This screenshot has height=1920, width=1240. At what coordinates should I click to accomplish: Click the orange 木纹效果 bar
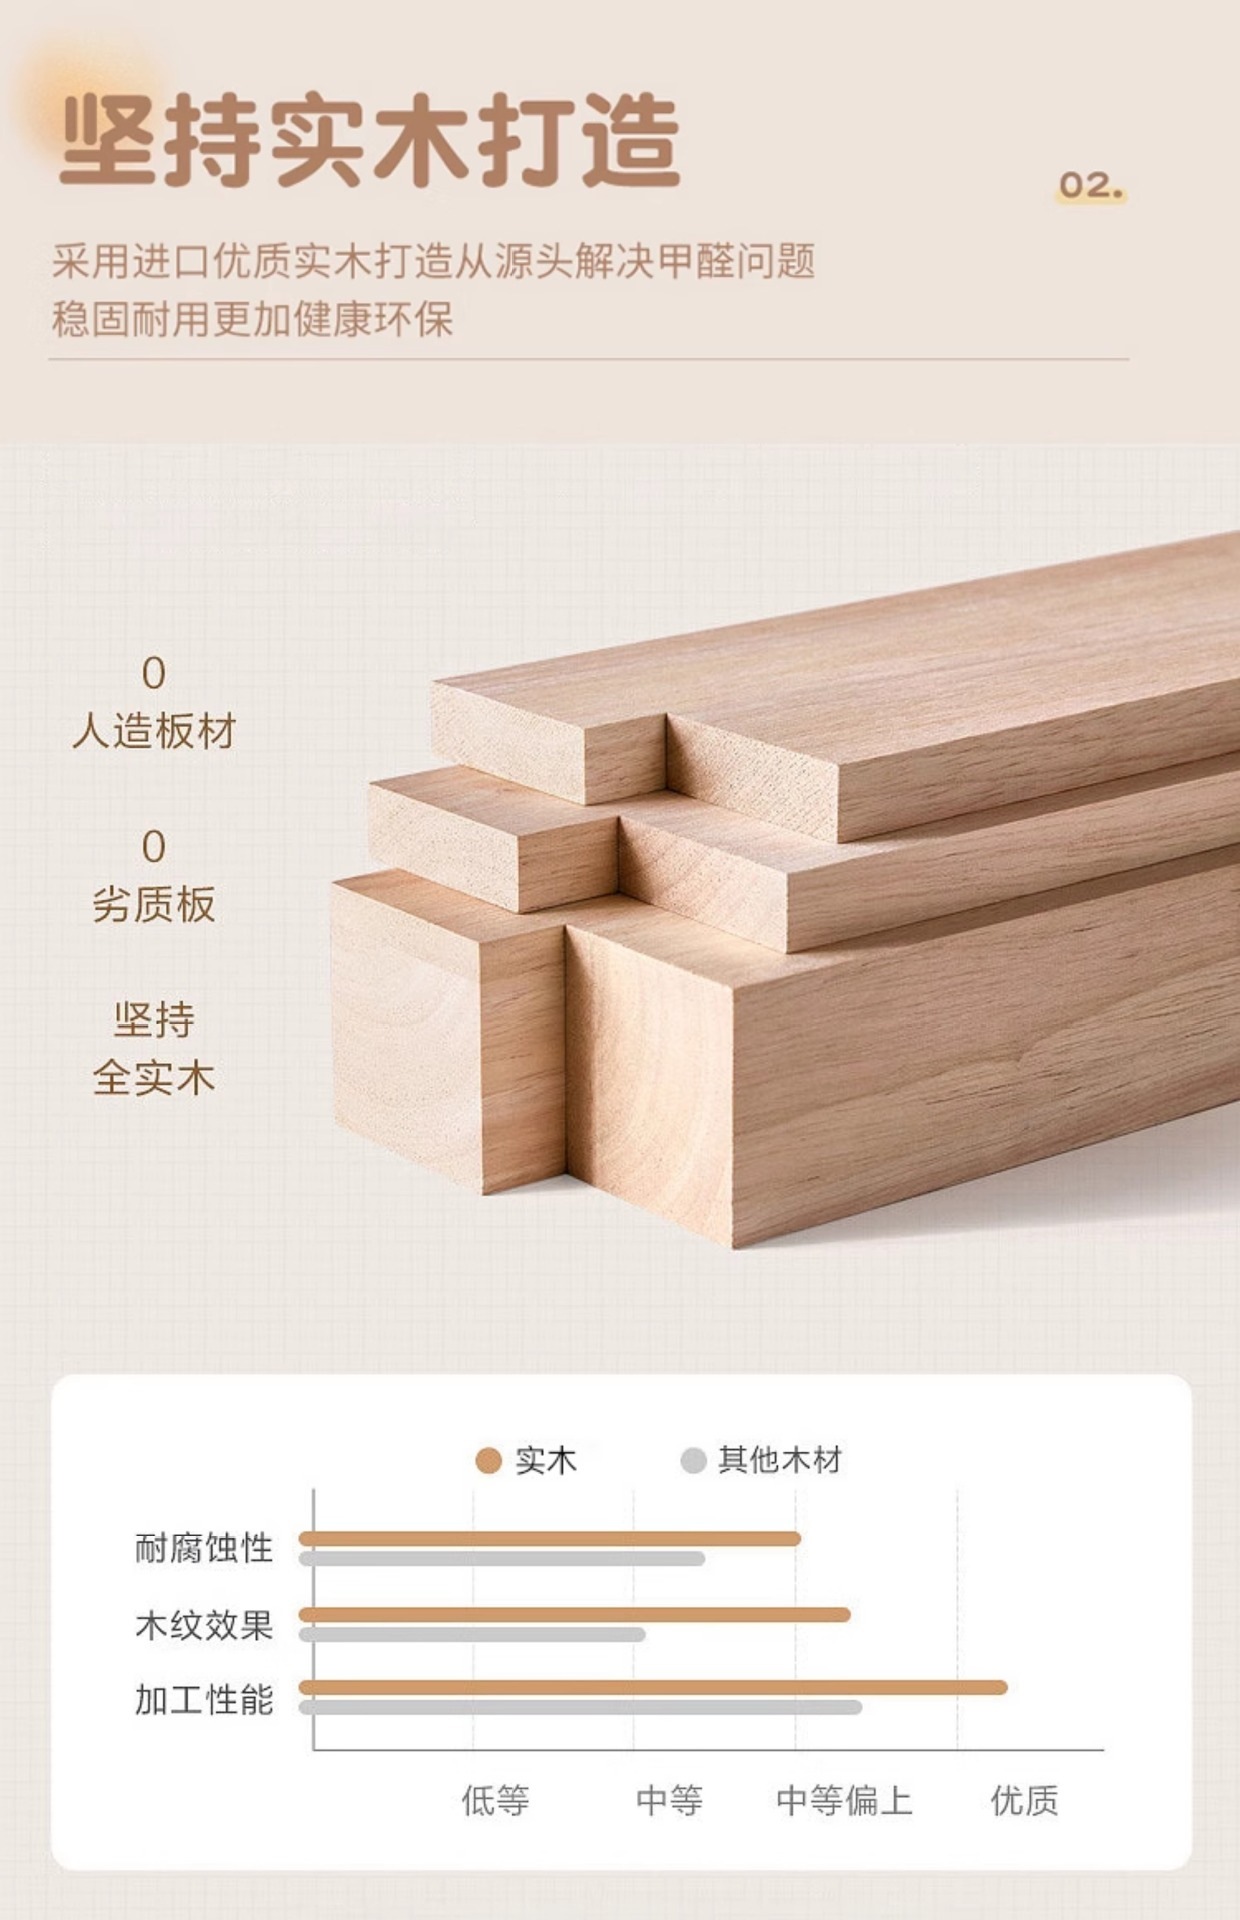[x=574, y=1614]
